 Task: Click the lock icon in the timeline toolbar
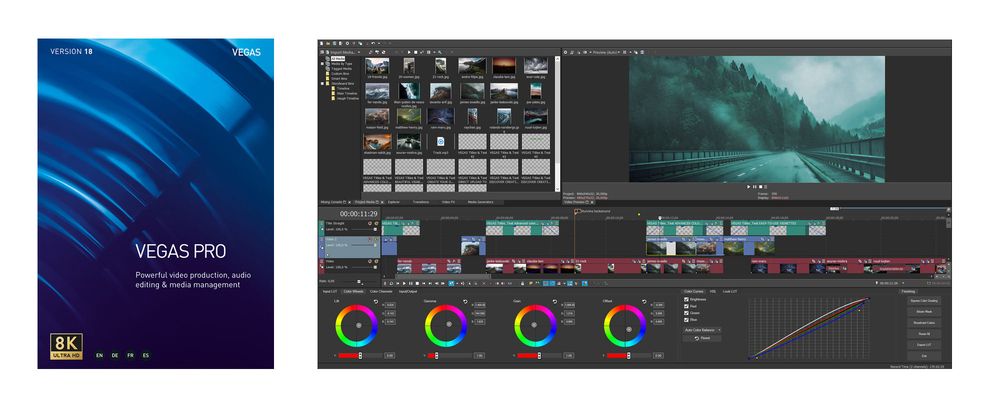click(522, 283)
